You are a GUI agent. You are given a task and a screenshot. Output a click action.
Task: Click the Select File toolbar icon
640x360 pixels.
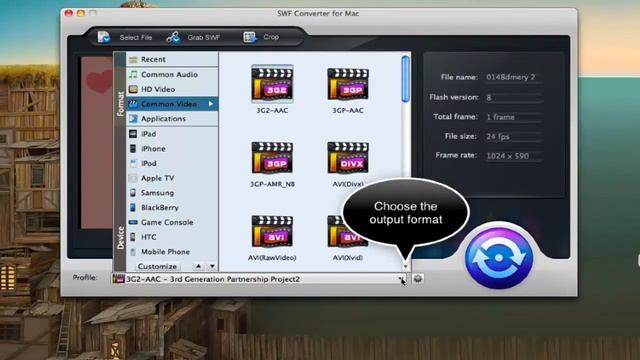tap(104, 37)
